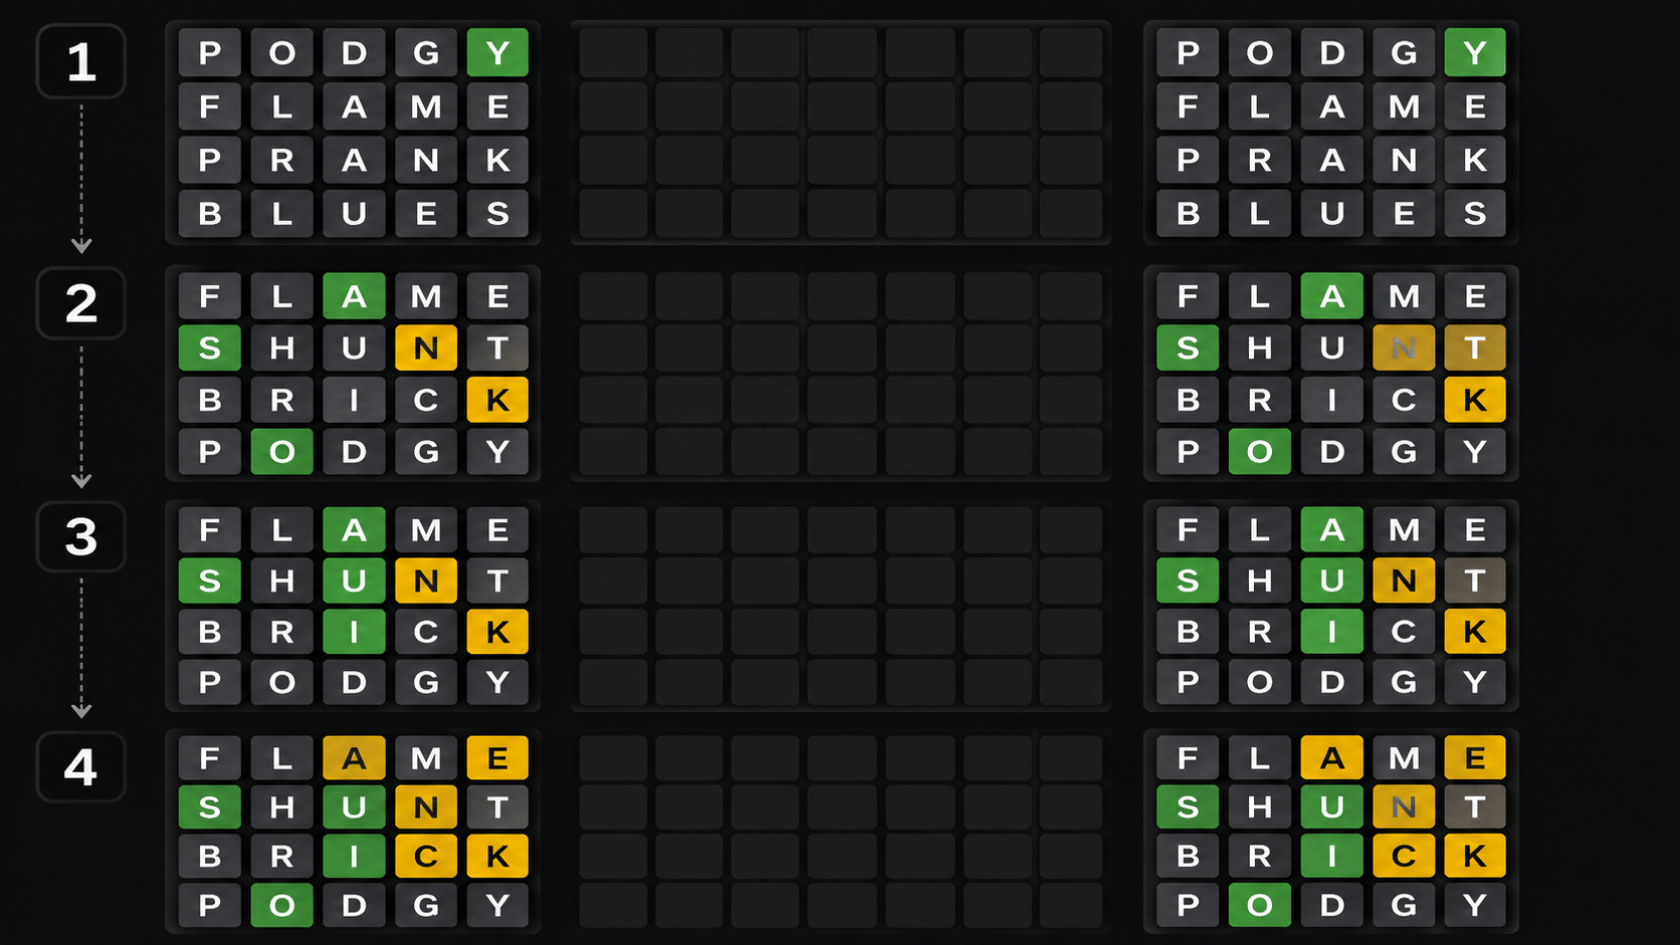
Task: Select yellow K tile of BRICK, step 2 left board
Action: click(x=498, y=400)
